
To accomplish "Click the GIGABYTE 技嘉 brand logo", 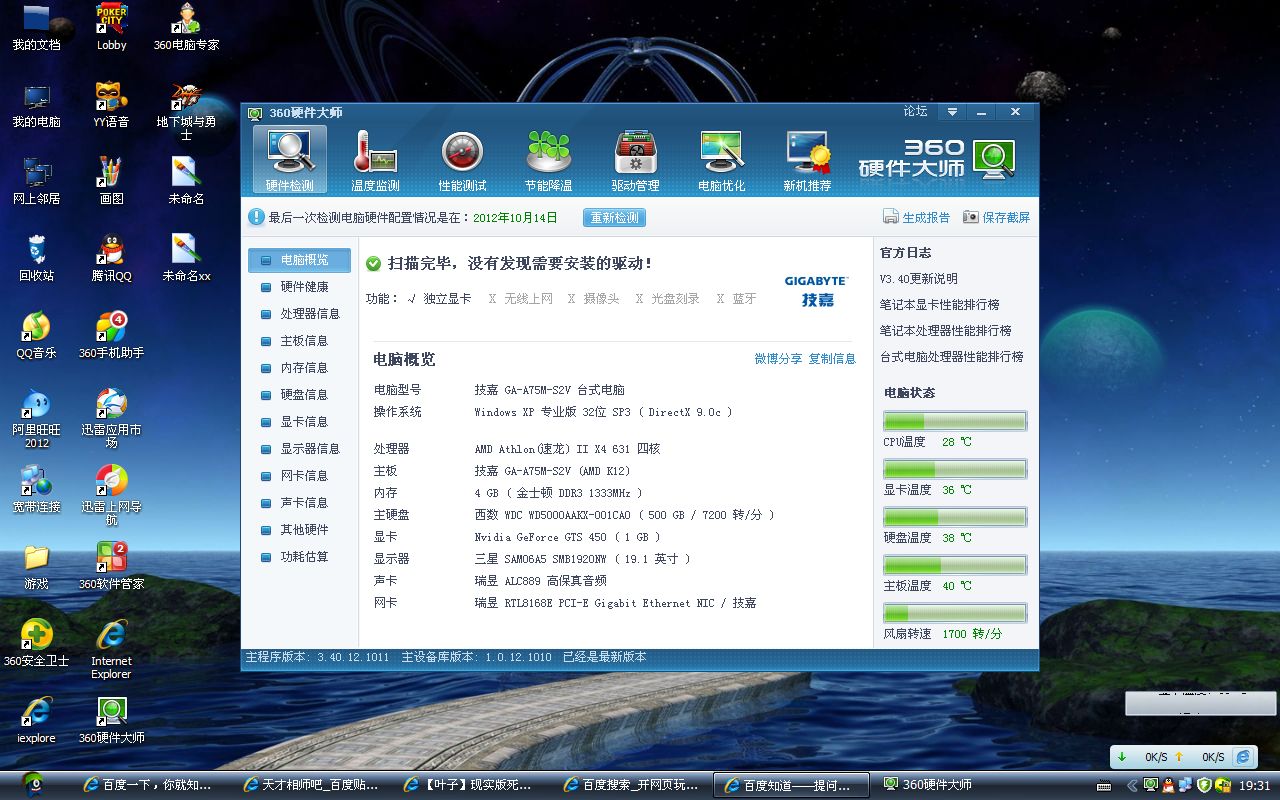I will pos(816,291).
